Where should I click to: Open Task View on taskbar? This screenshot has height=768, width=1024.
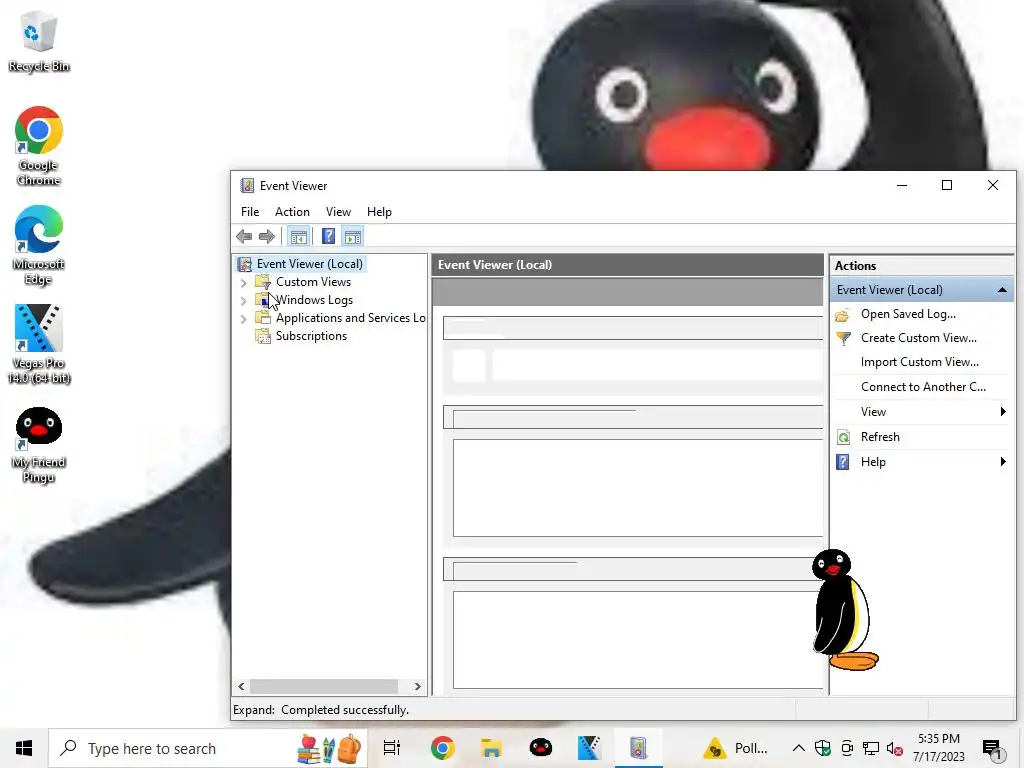[x=392, y=748]
